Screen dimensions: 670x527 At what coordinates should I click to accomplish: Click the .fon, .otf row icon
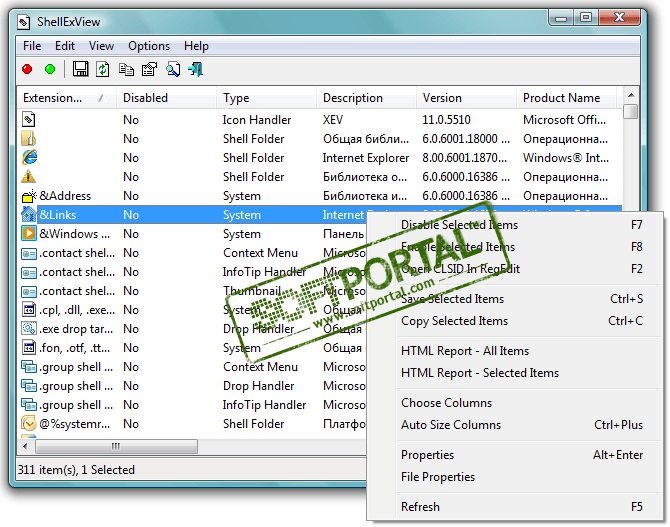point(29,347)
